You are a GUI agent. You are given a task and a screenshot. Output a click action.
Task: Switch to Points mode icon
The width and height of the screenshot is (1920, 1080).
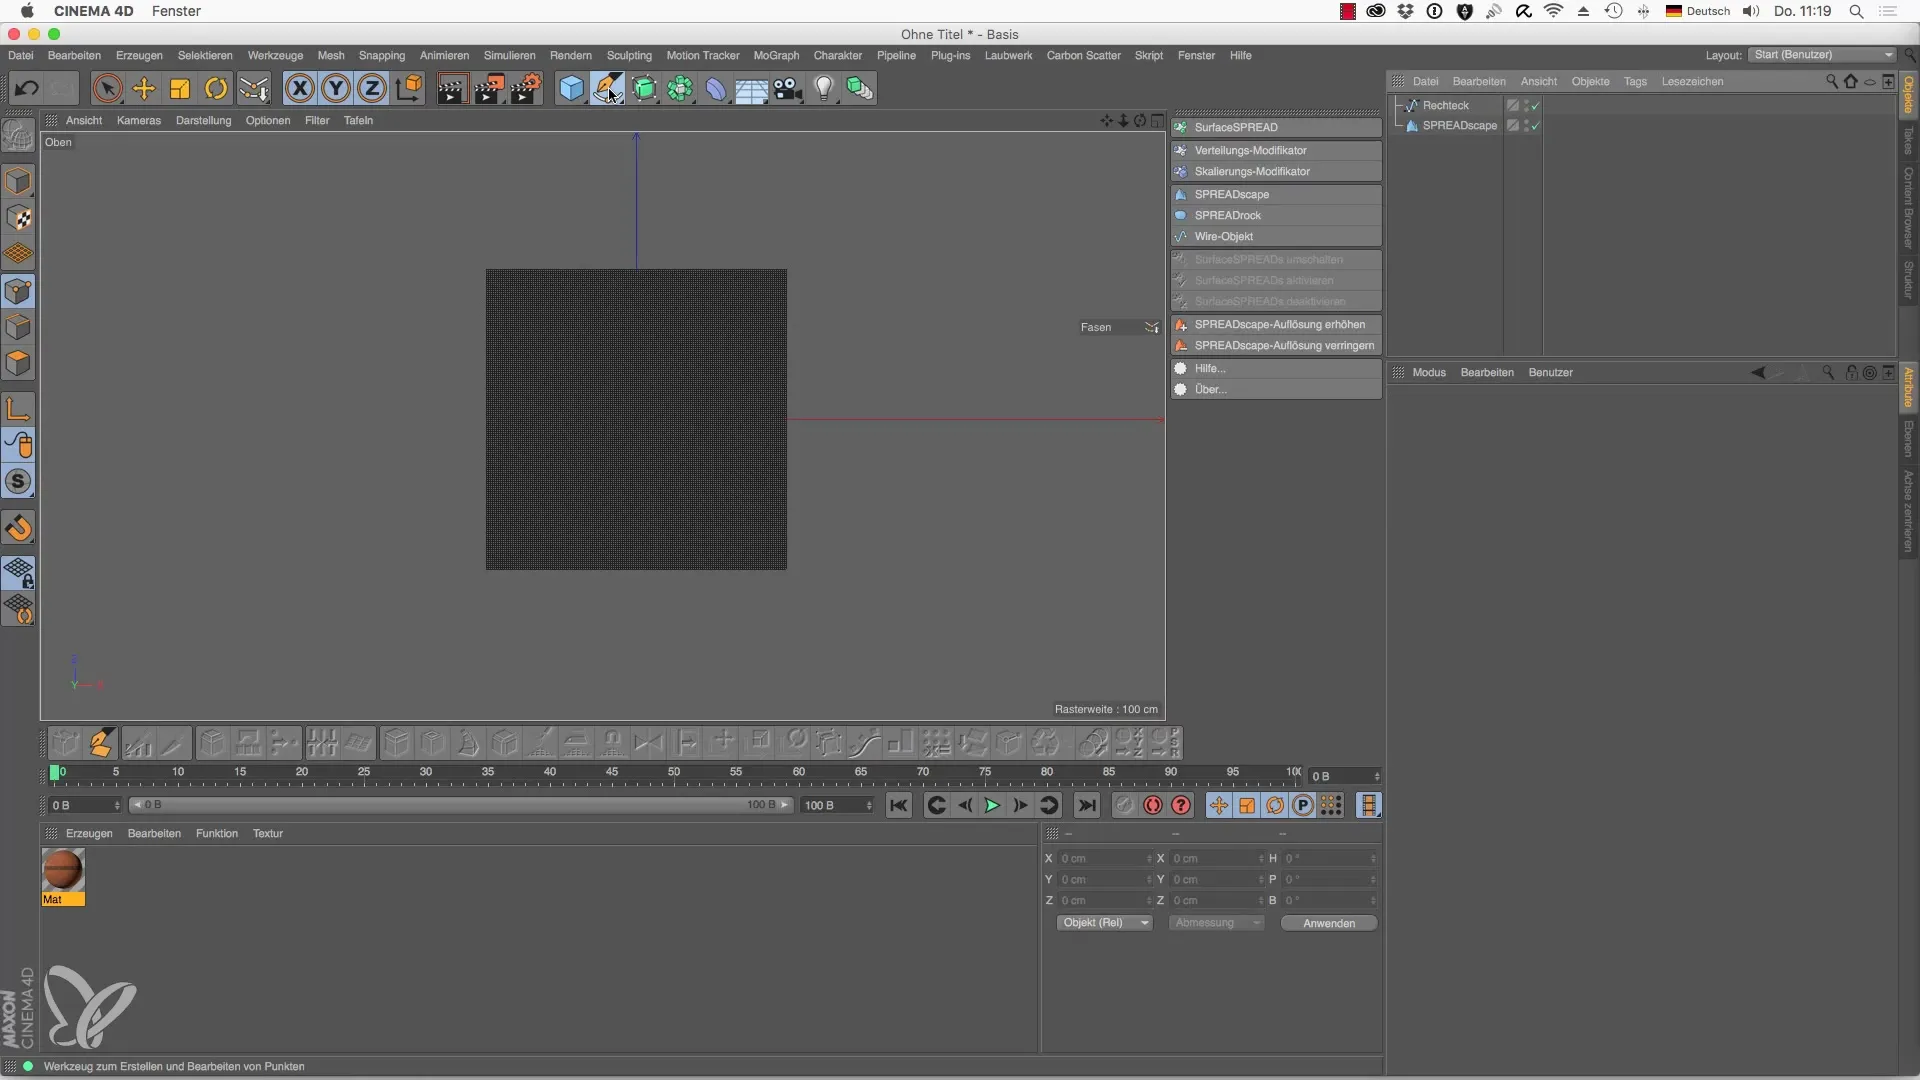[x=18, y=291]
